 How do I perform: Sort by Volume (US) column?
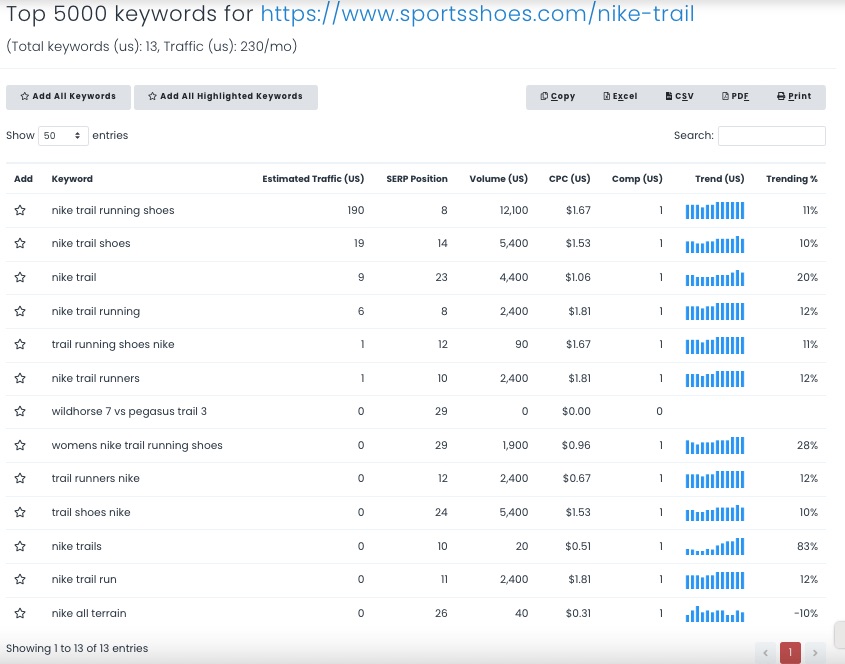click(498, 179)
